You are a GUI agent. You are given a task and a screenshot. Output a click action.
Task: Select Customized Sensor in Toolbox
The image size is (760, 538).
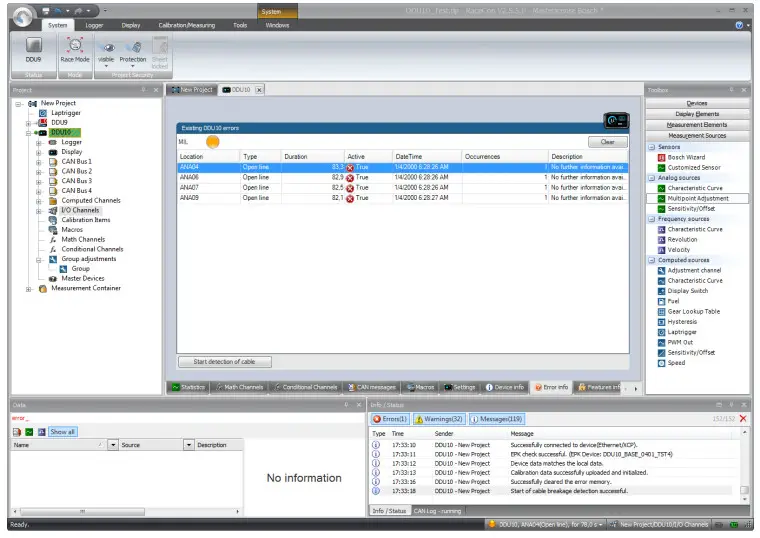[694, 168]
